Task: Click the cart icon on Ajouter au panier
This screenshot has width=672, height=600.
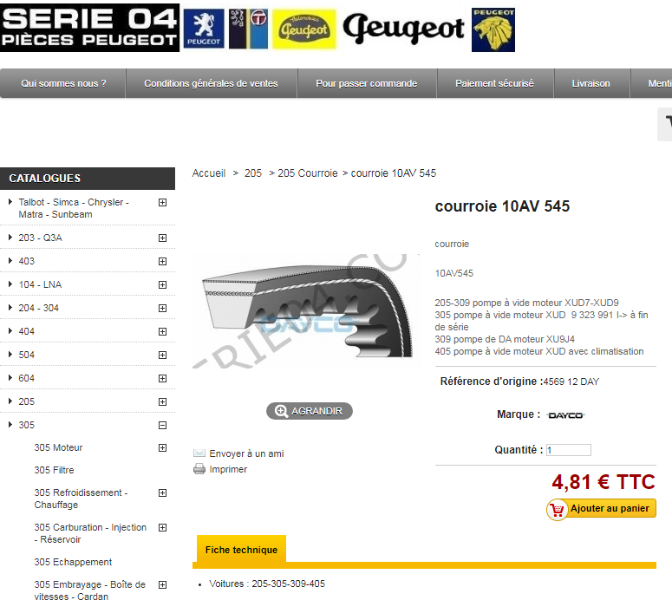Action: click(557, 510)
